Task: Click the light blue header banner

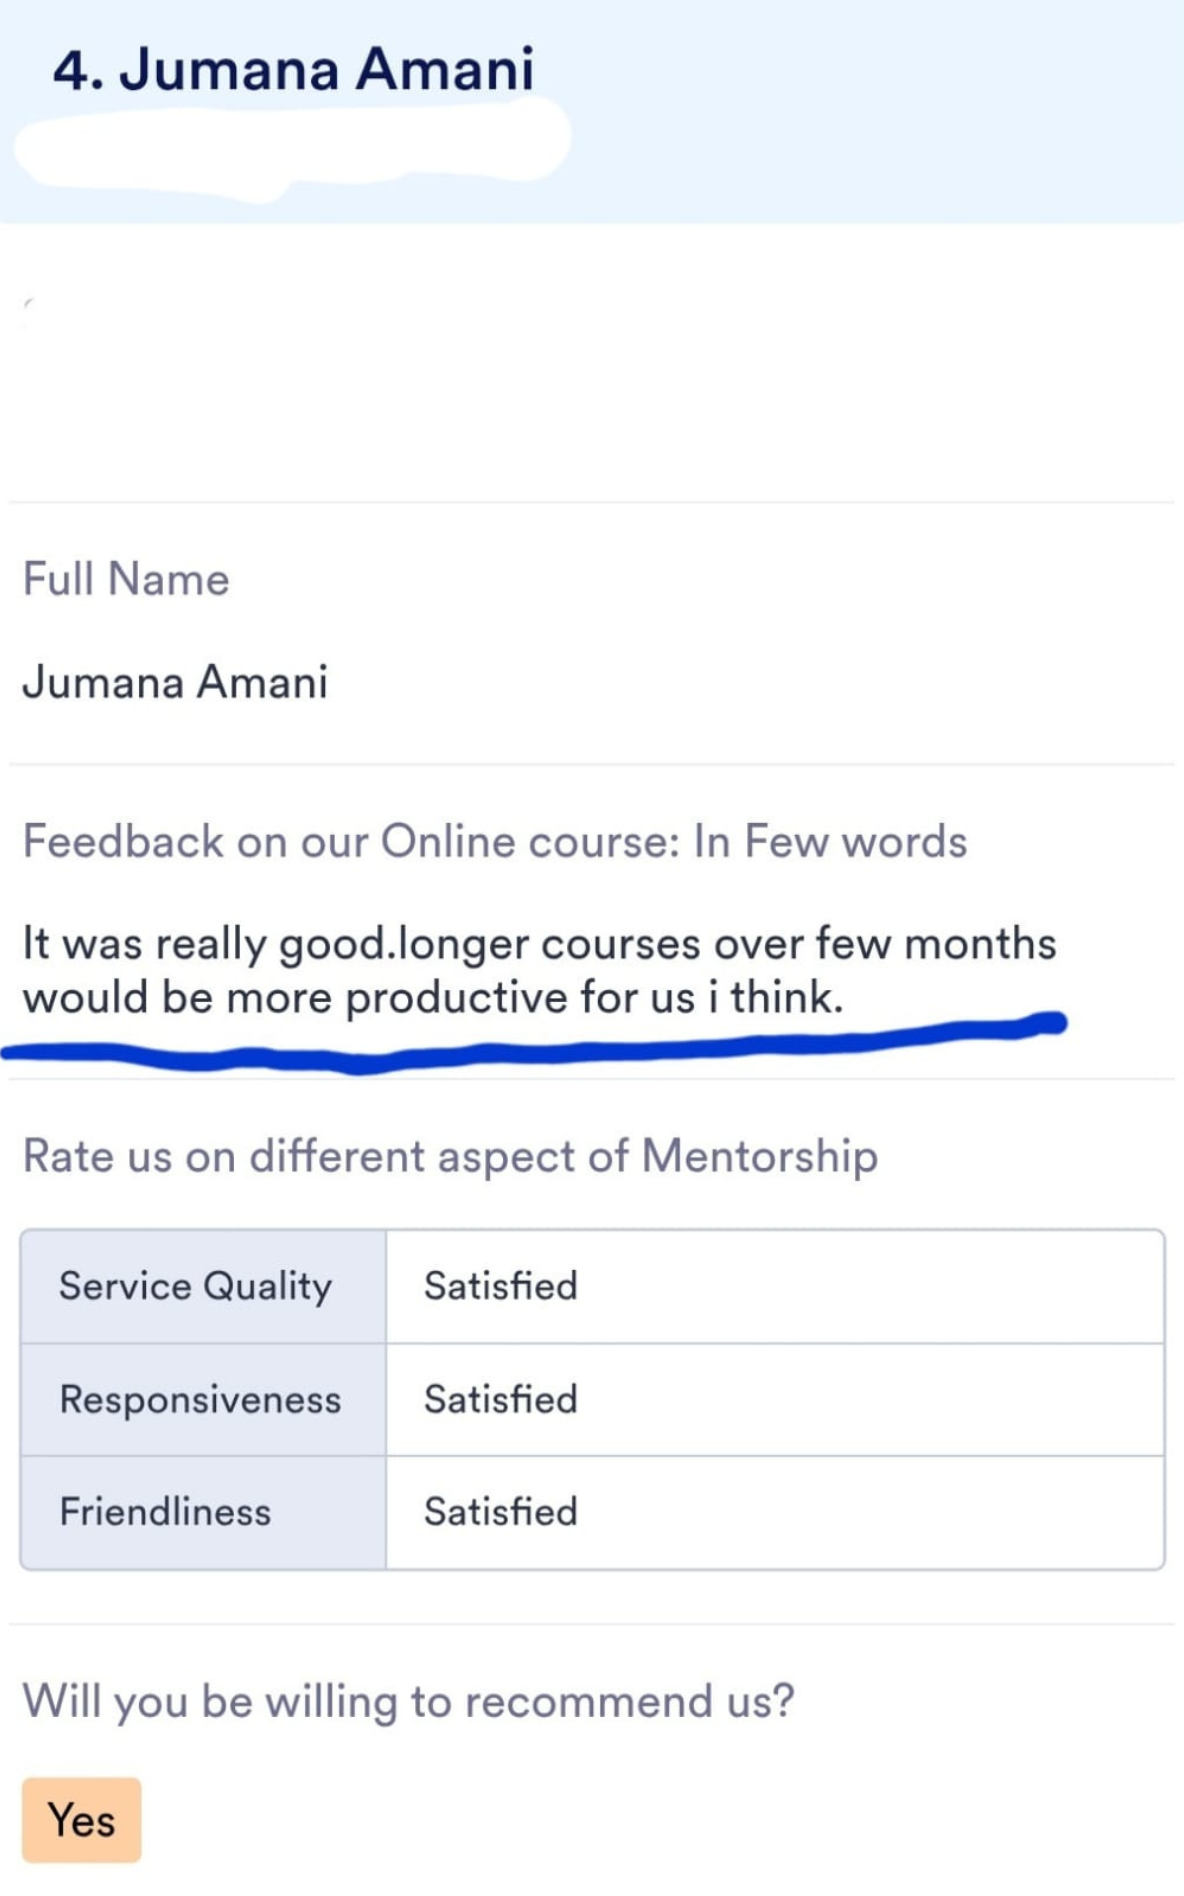Action: point(592,111)
